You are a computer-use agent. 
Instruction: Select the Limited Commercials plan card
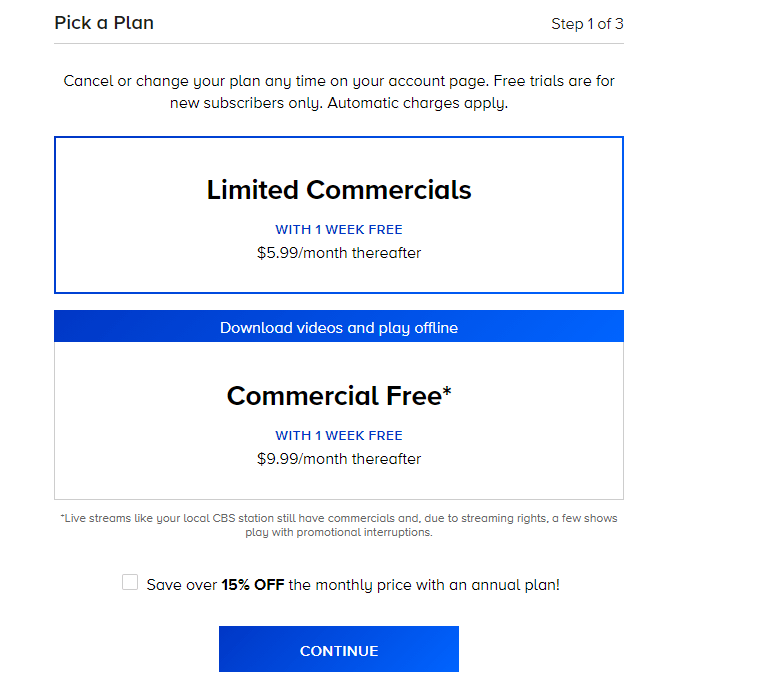coord(339,215)
